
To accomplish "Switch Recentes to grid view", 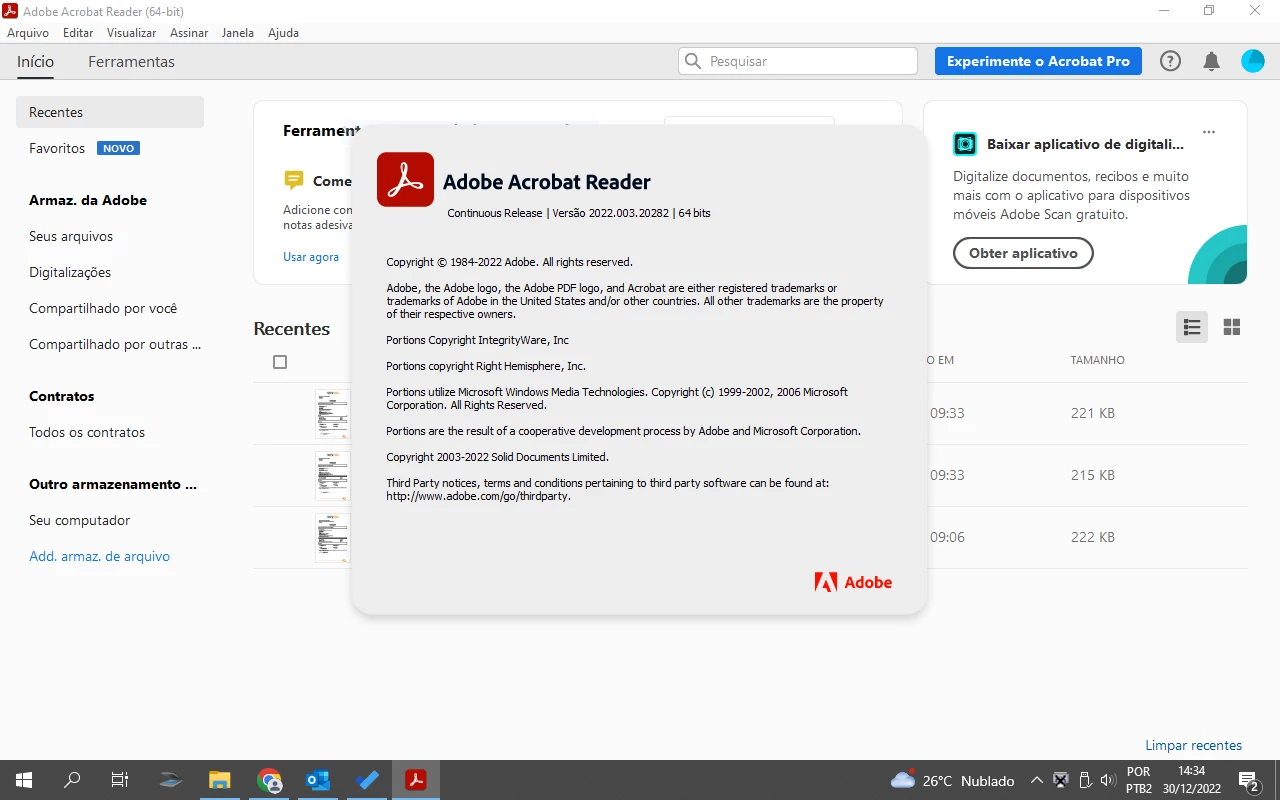I will (1232, 327).
